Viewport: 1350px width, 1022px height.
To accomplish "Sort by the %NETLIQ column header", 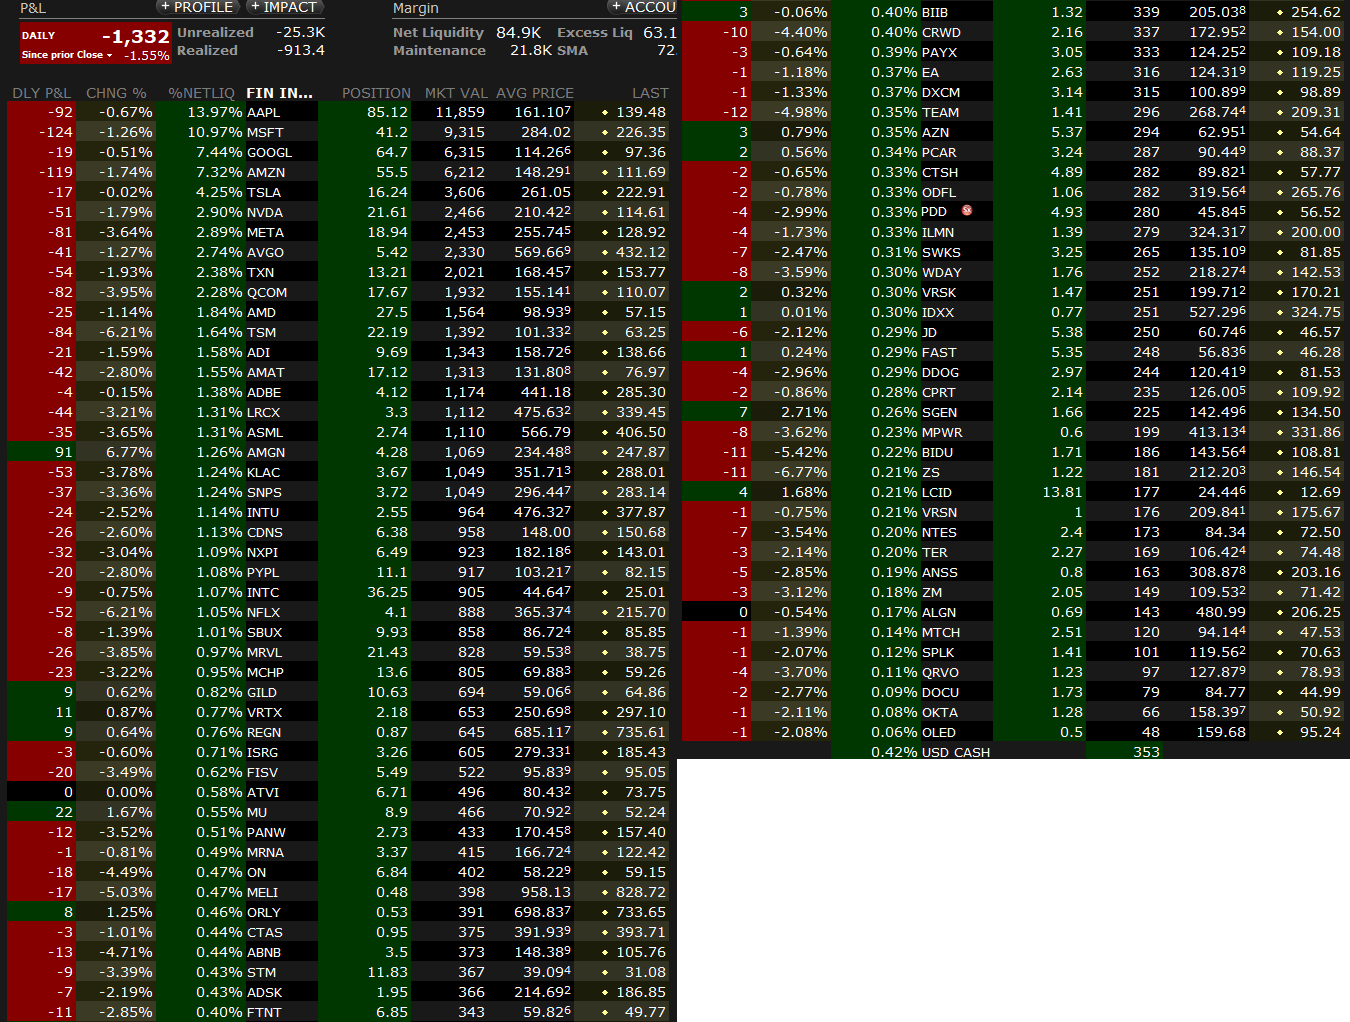I will pos(201,93).
